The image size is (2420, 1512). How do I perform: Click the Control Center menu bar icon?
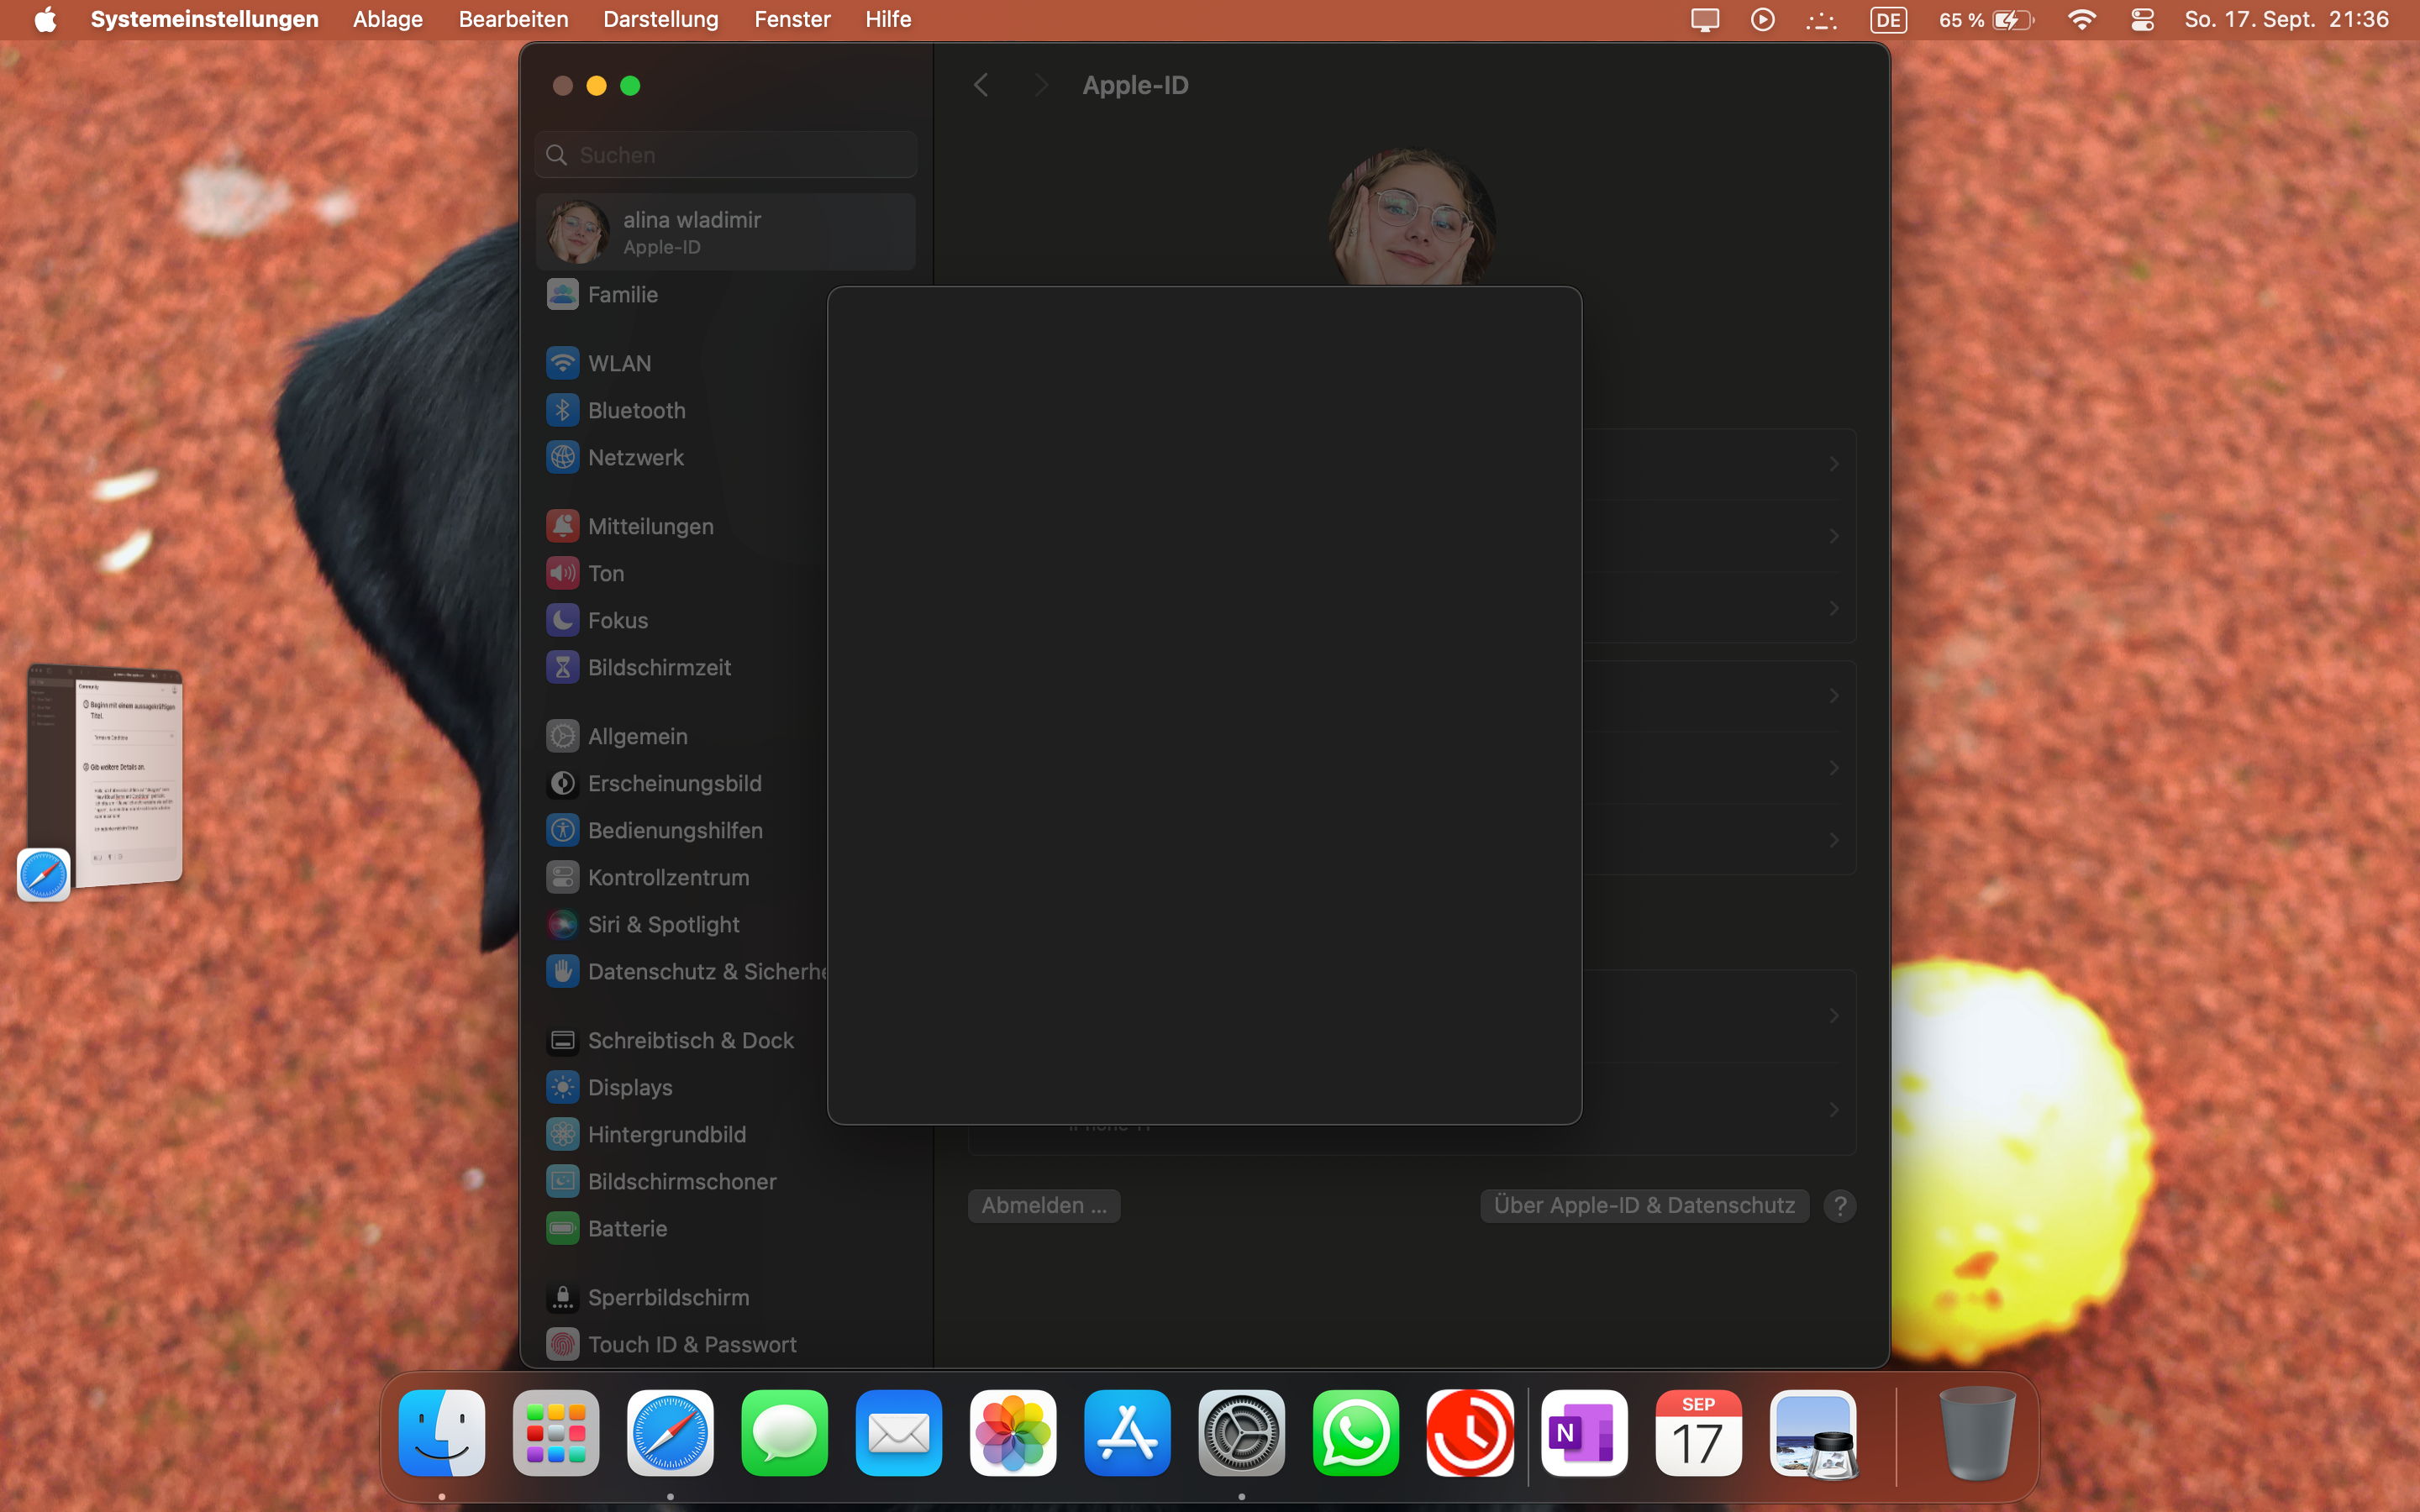click(2142, 19)
